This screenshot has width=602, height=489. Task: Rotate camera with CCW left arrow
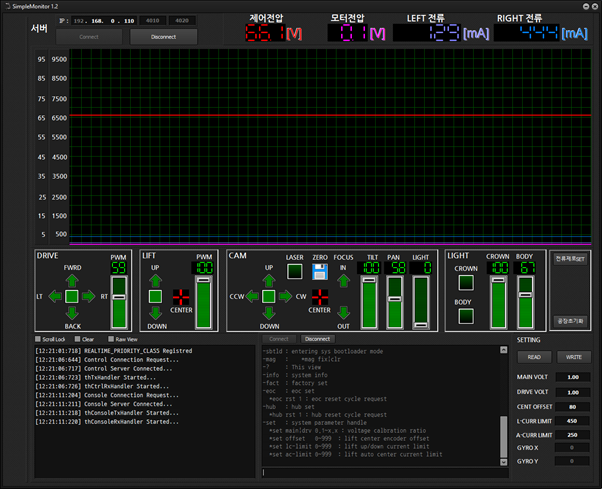click(252, 296)
